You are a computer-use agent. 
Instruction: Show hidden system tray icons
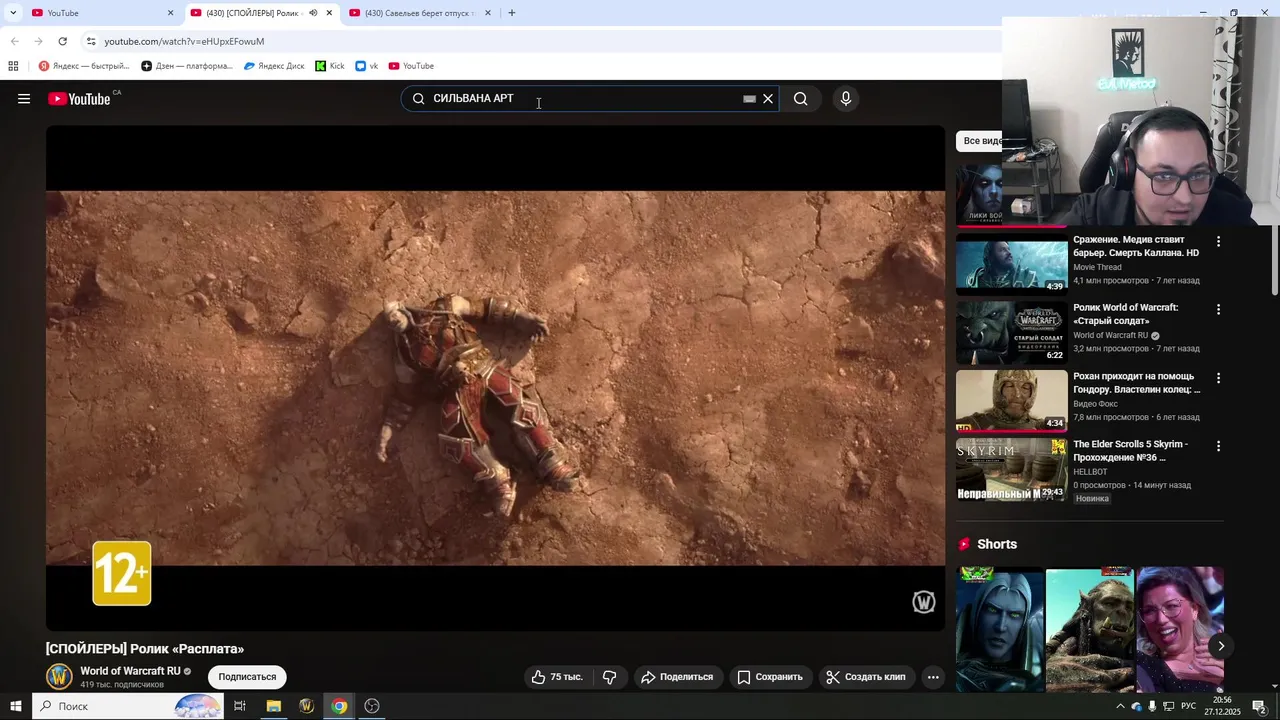[1120, 707]
